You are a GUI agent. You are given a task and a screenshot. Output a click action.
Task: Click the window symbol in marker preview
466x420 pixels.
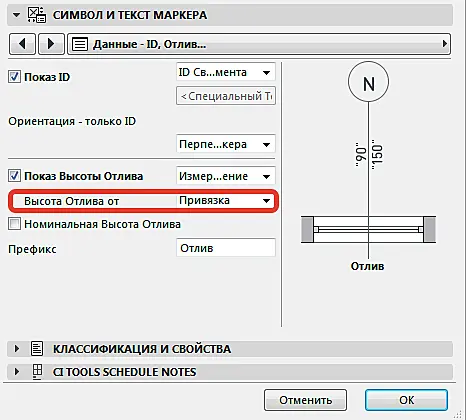(368, 229)
